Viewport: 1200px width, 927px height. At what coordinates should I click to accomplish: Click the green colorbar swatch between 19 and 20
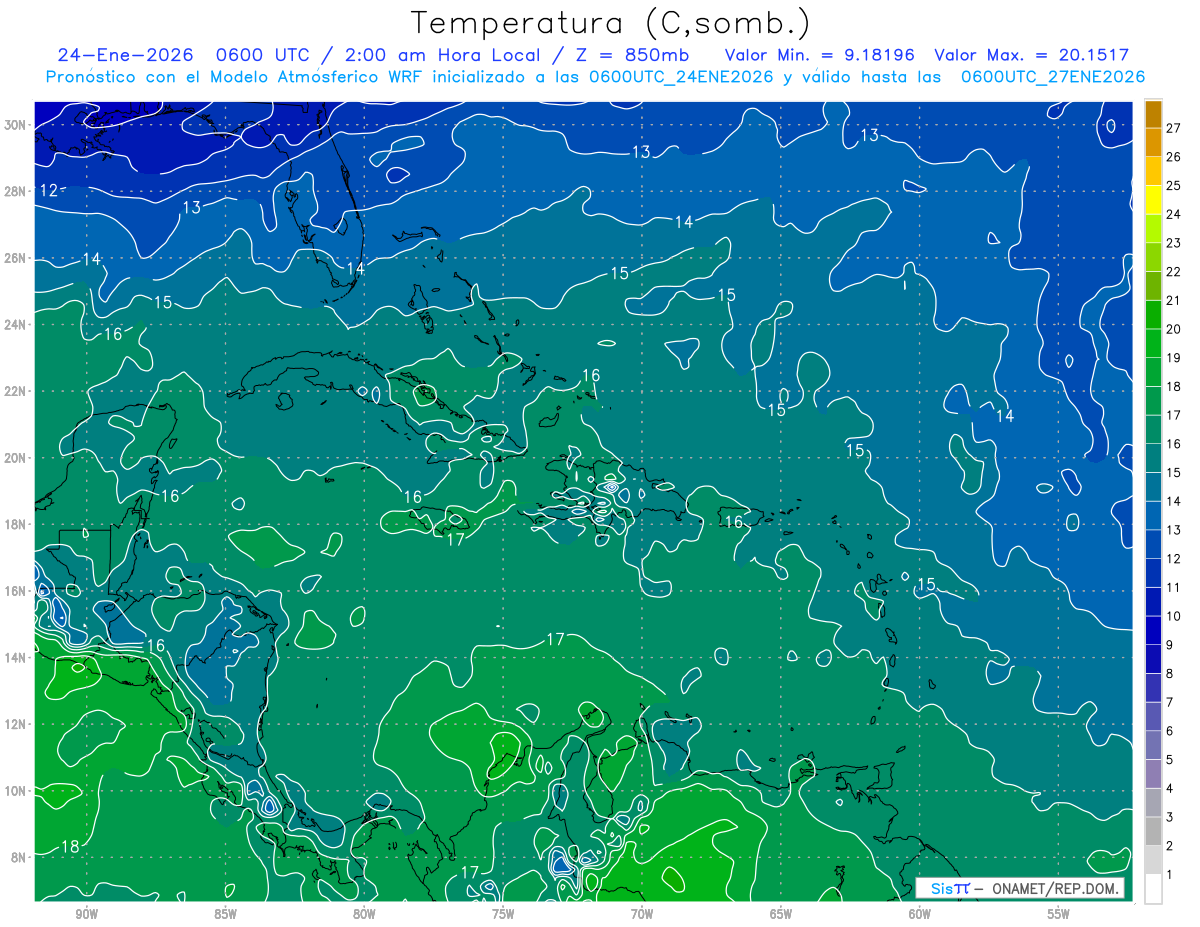pos(1153,344)
